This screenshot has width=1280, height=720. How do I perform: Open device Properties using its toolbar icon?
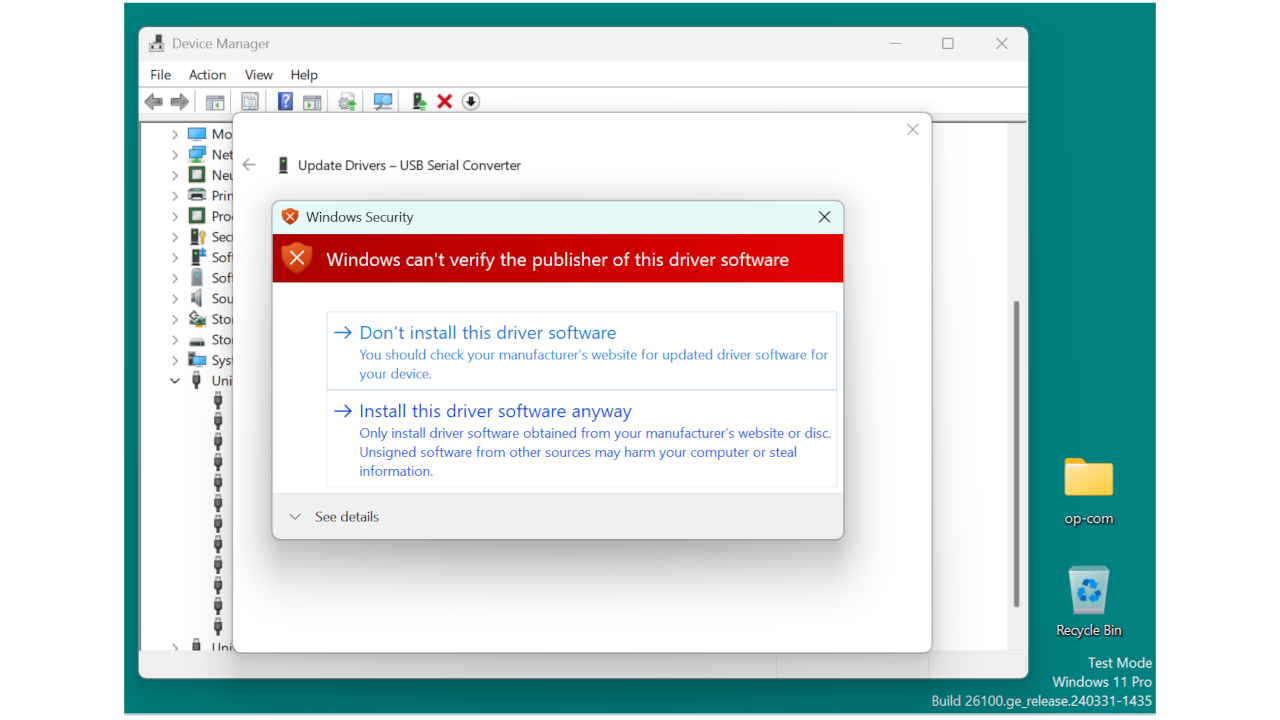click(x=249, y=100)
